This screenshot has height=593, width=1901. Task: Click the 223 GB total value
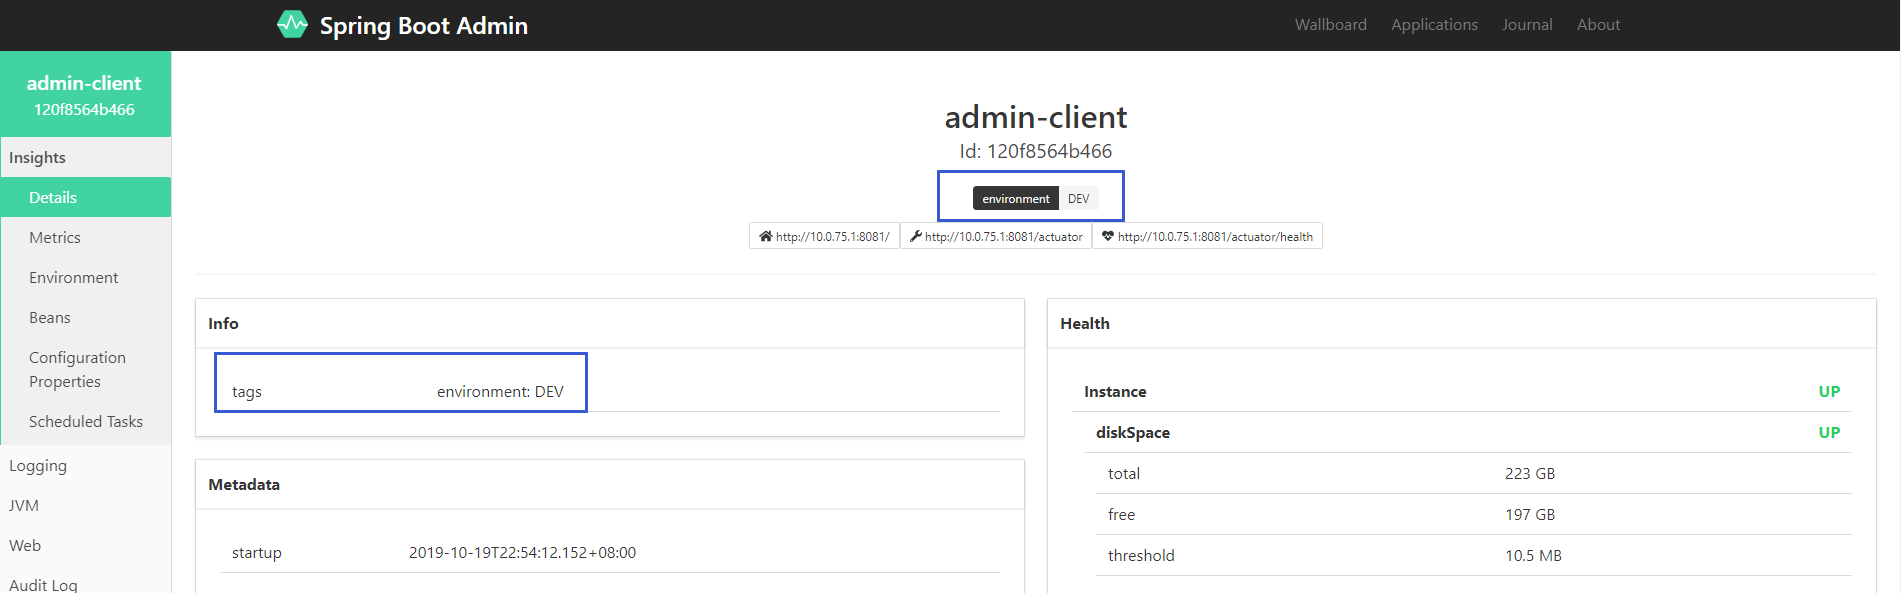pyautogui.click(x=1530, y=473)
